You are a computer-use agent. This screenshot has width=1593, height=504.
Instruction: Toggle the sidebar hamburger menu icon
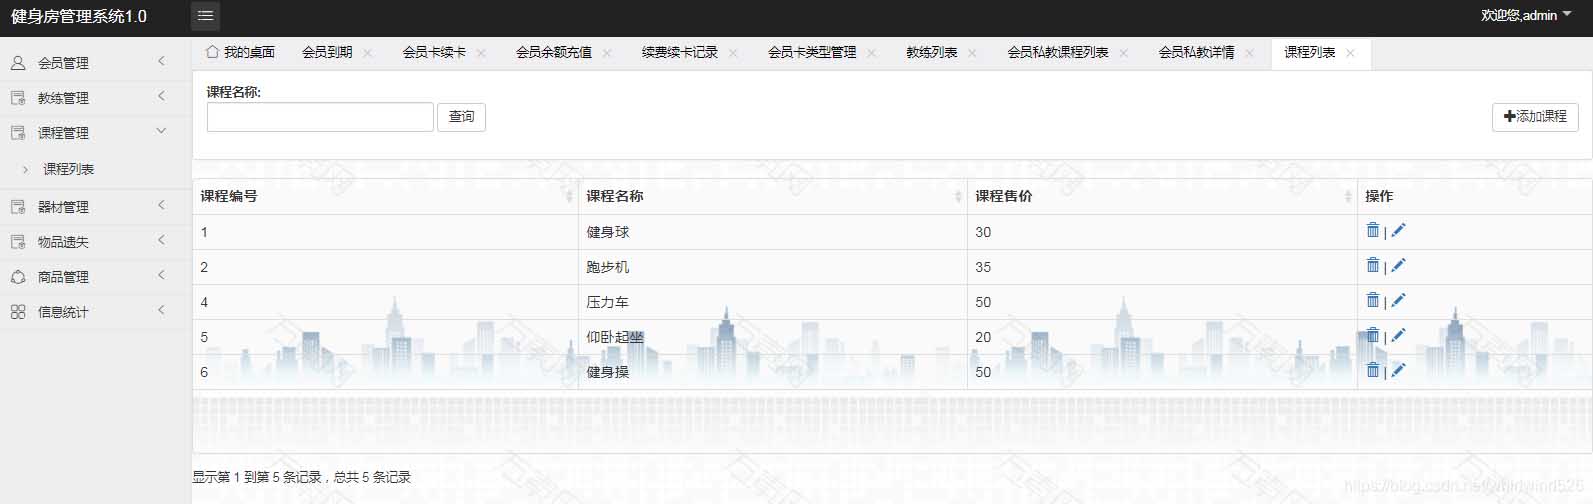click(x=205, y=15)
